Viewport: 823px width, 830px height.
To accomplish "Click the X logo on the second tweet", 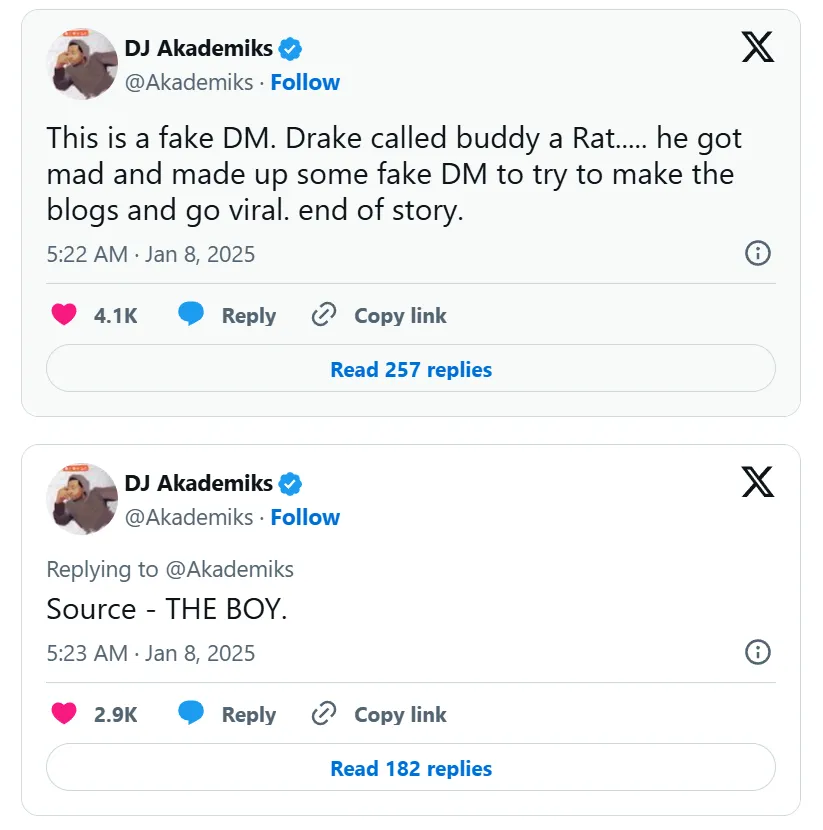I will click(758, 483).
